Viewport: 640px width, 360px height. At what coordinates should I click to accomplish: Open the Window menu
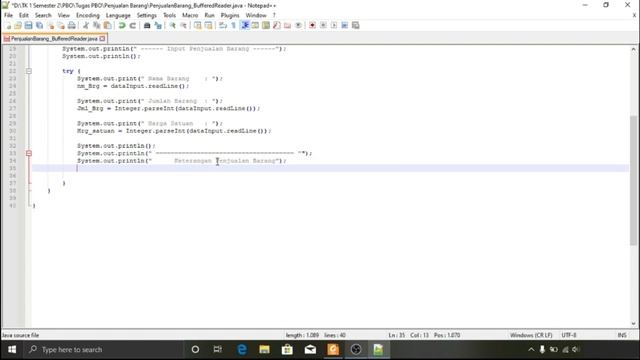pos(256,15)
